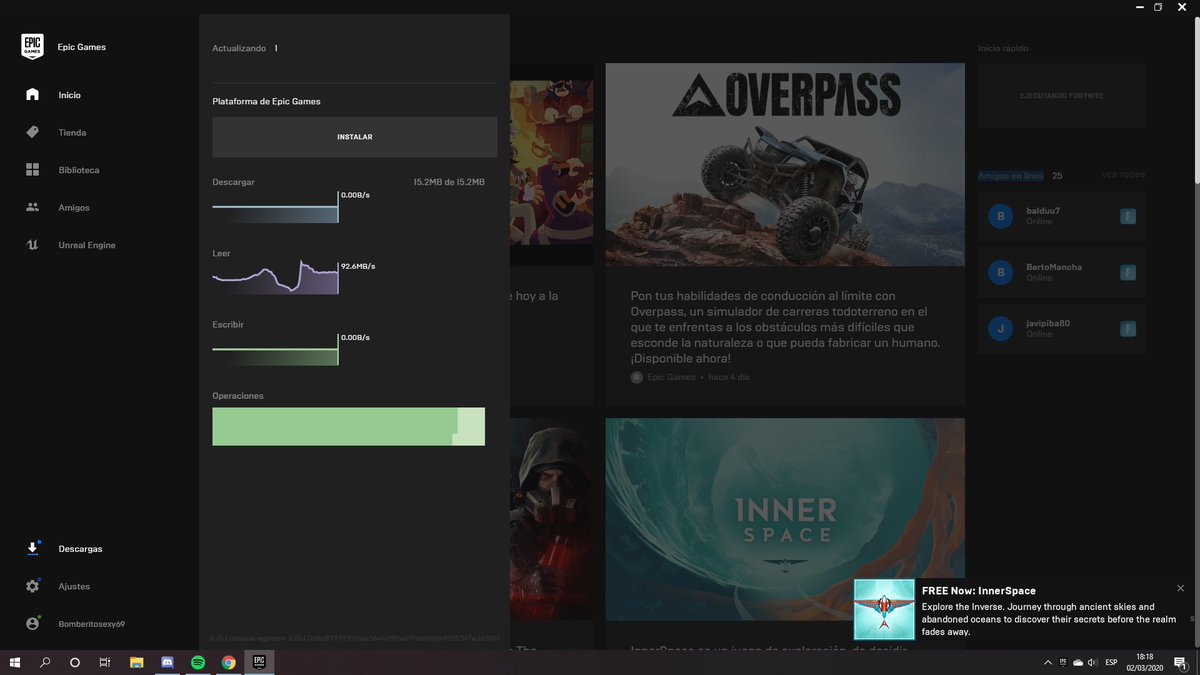Open the Bomberitosexy69 profile icon

[32, 623]
